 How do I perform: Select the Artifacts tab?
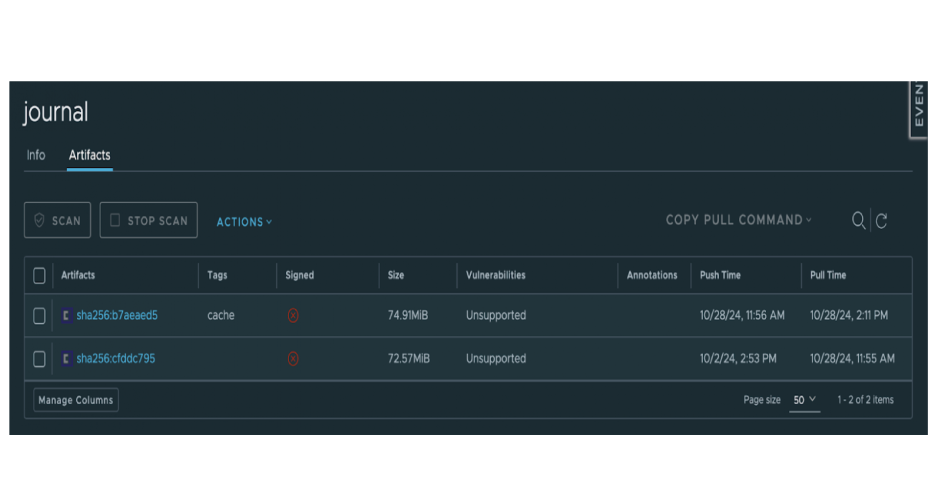(x=89, y=155)
